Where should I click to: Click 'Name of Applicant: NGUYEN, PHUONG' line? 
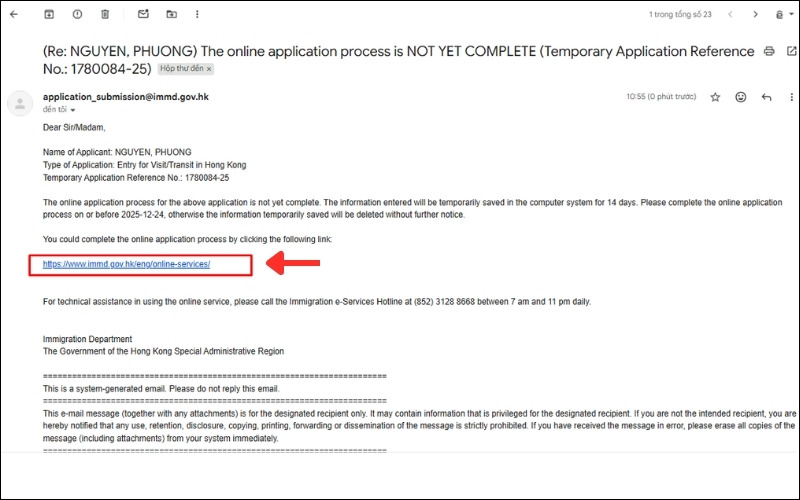click(117, 152)
